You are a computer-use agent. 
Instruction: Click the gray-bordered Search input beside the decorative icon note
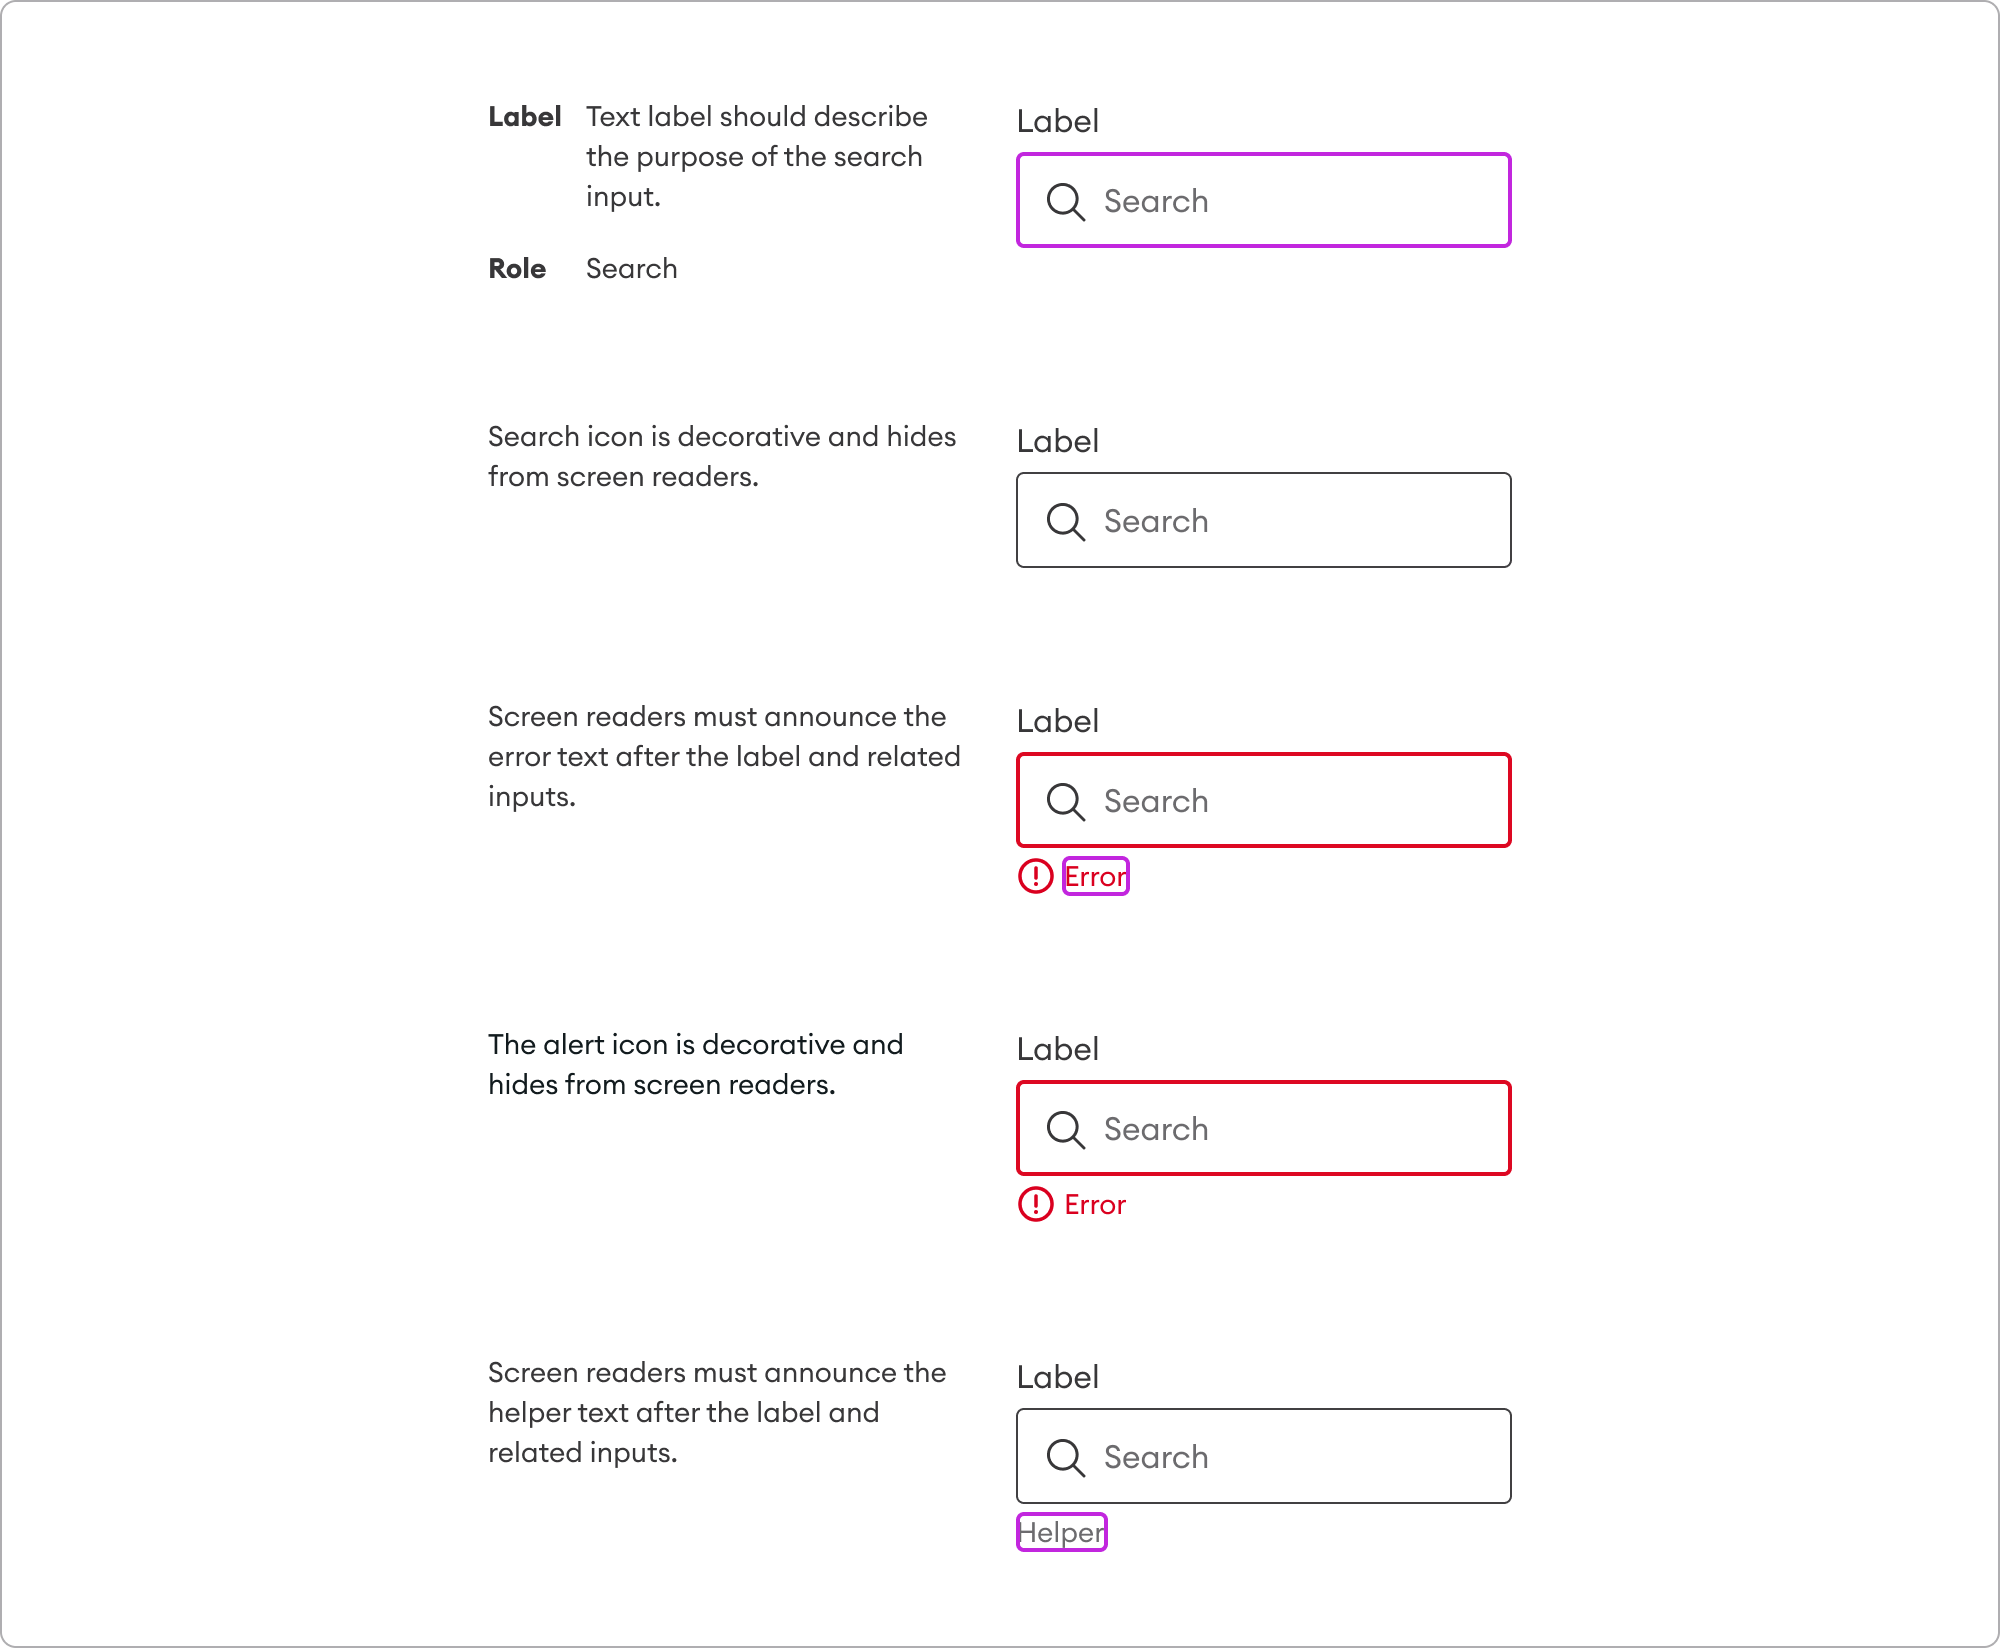[1264, 520]
